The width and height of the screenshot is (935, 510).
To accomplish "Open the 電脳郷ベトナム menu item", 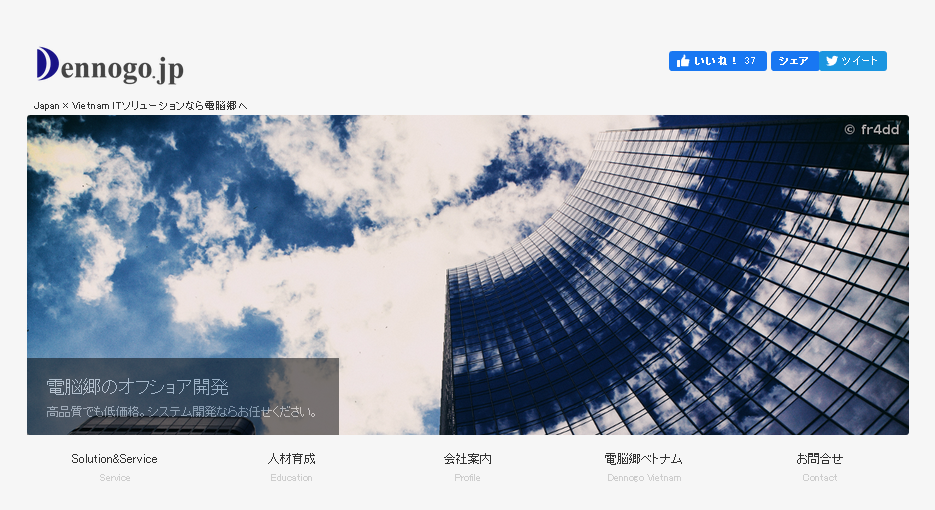I will 643,459.
